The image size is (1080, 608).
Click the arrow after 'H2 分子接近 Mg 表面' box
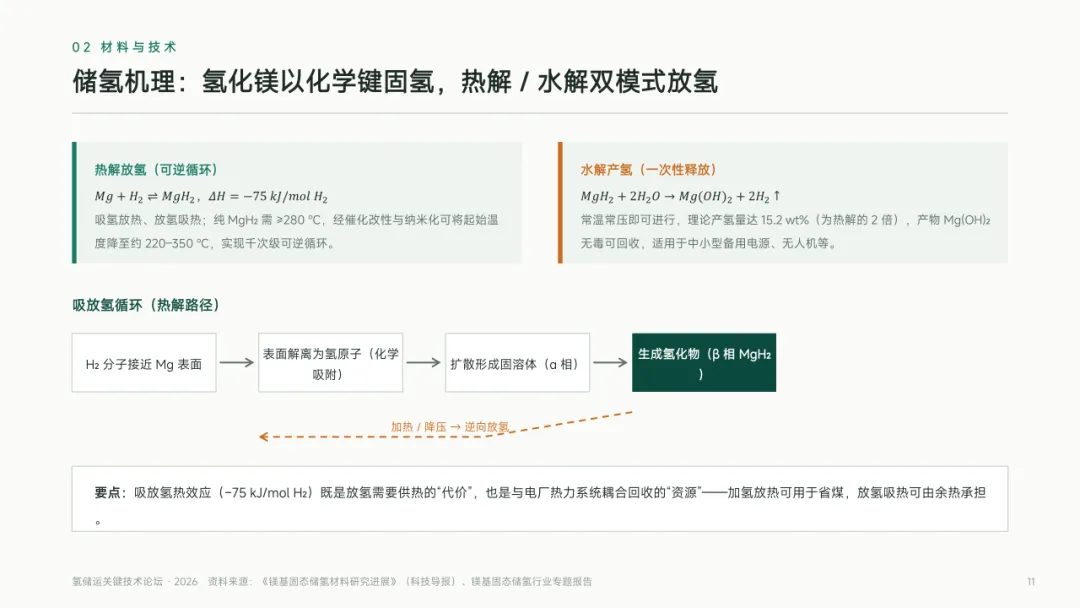237,363
